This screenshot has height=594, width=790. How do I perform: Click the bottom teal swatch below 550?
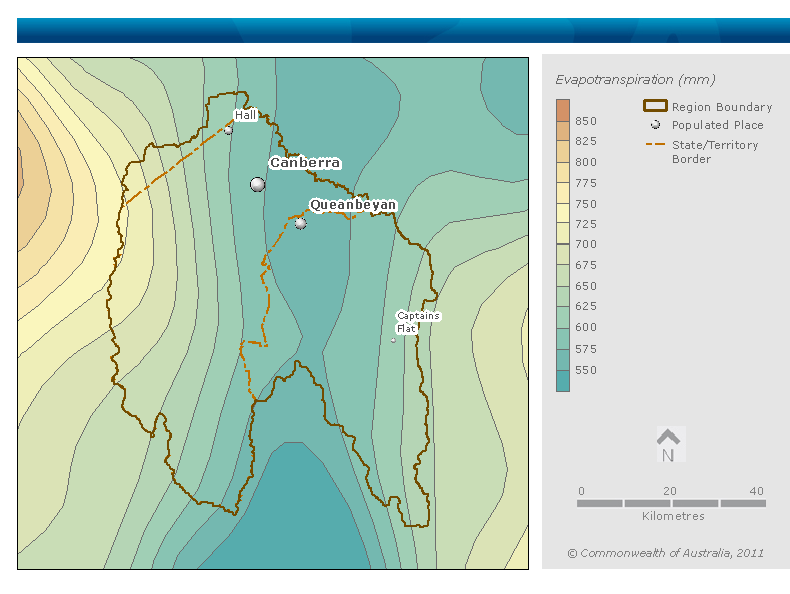point(563,381)
